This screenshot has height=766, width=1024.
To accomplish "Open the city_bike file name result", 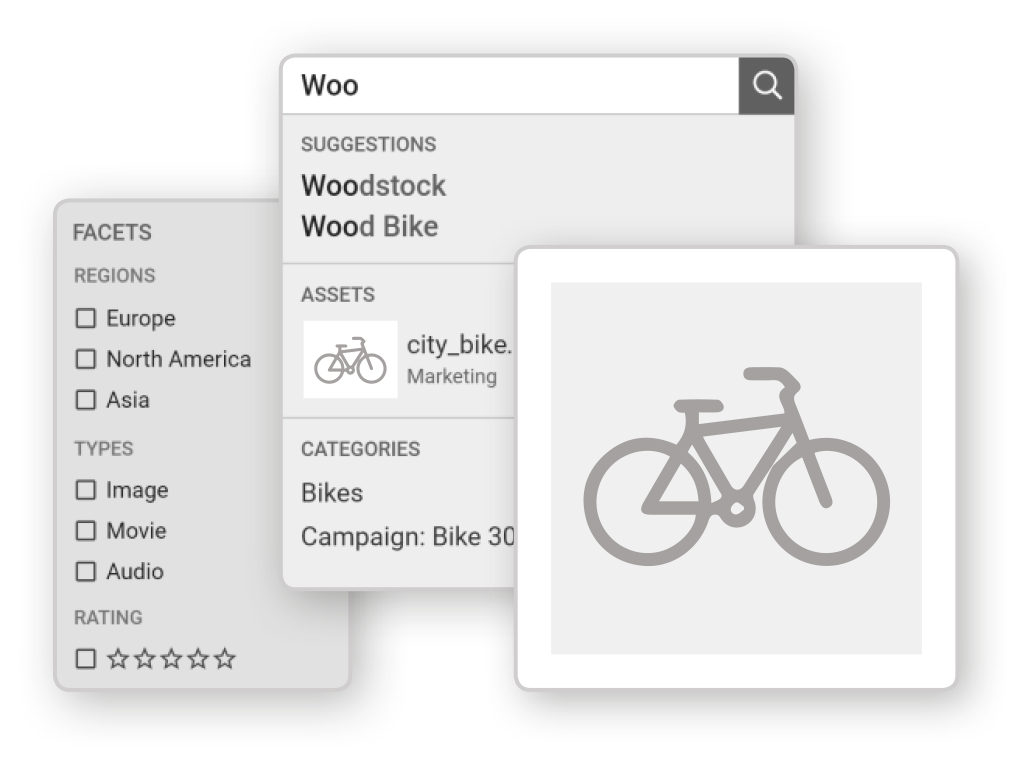I will 460,345.
